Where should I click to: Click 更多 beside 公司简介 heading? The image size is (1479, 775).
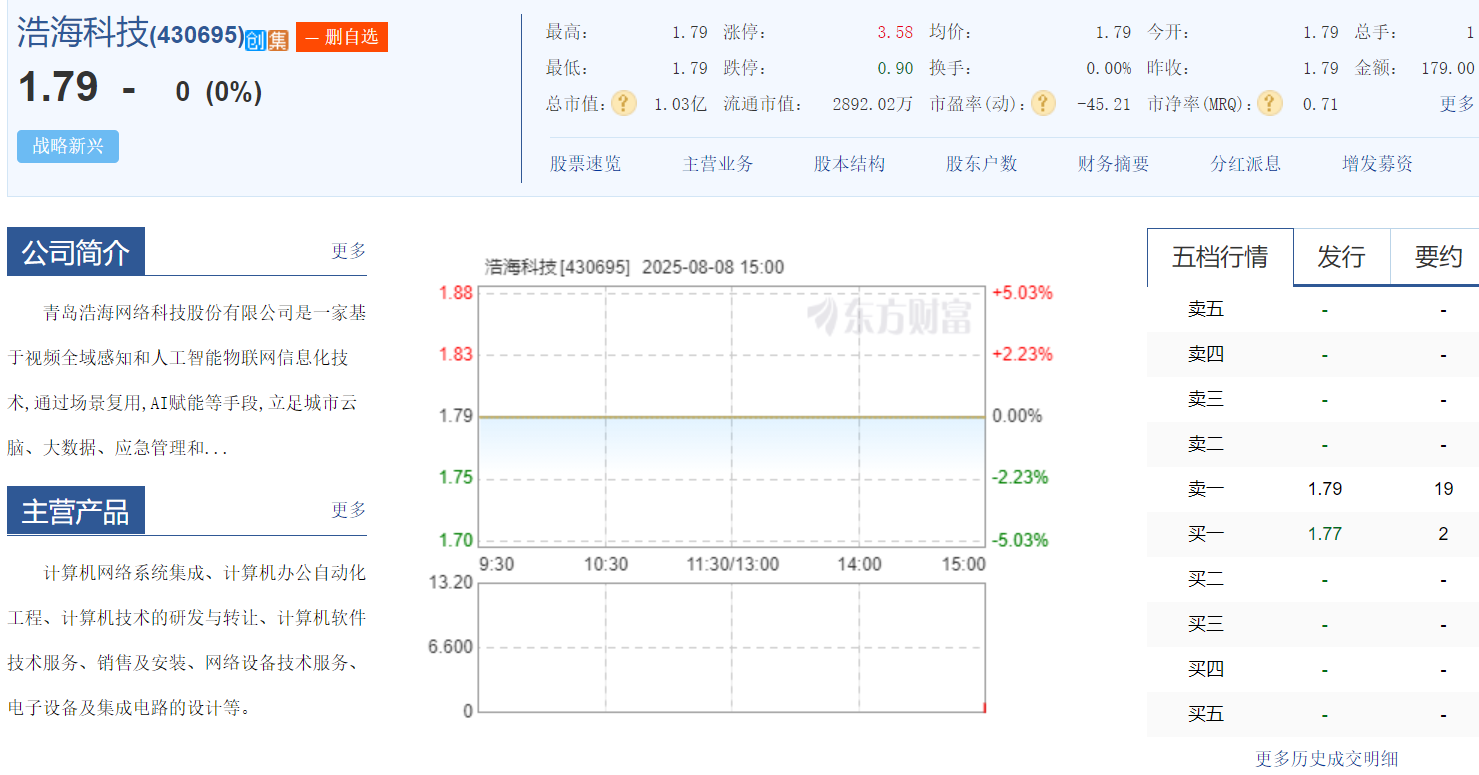(x=349, y=251)
